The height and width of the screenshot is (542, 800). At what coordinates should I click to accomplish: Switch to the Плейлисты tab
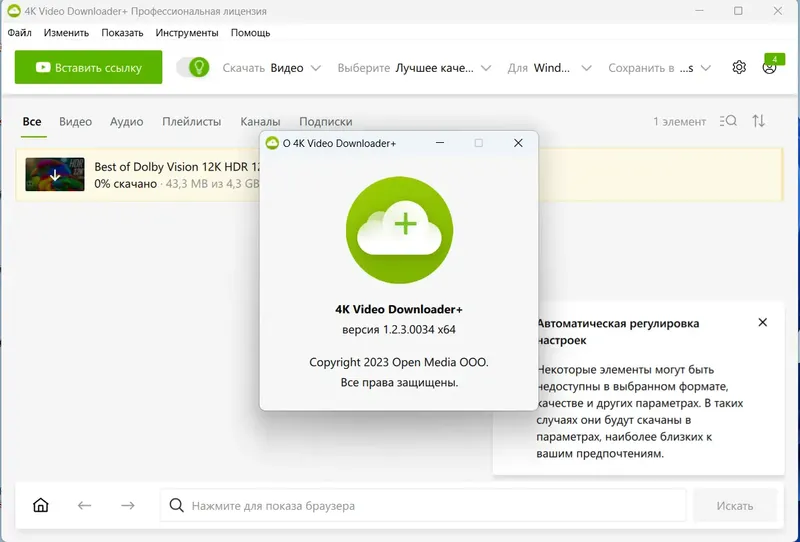coord(192,121)
